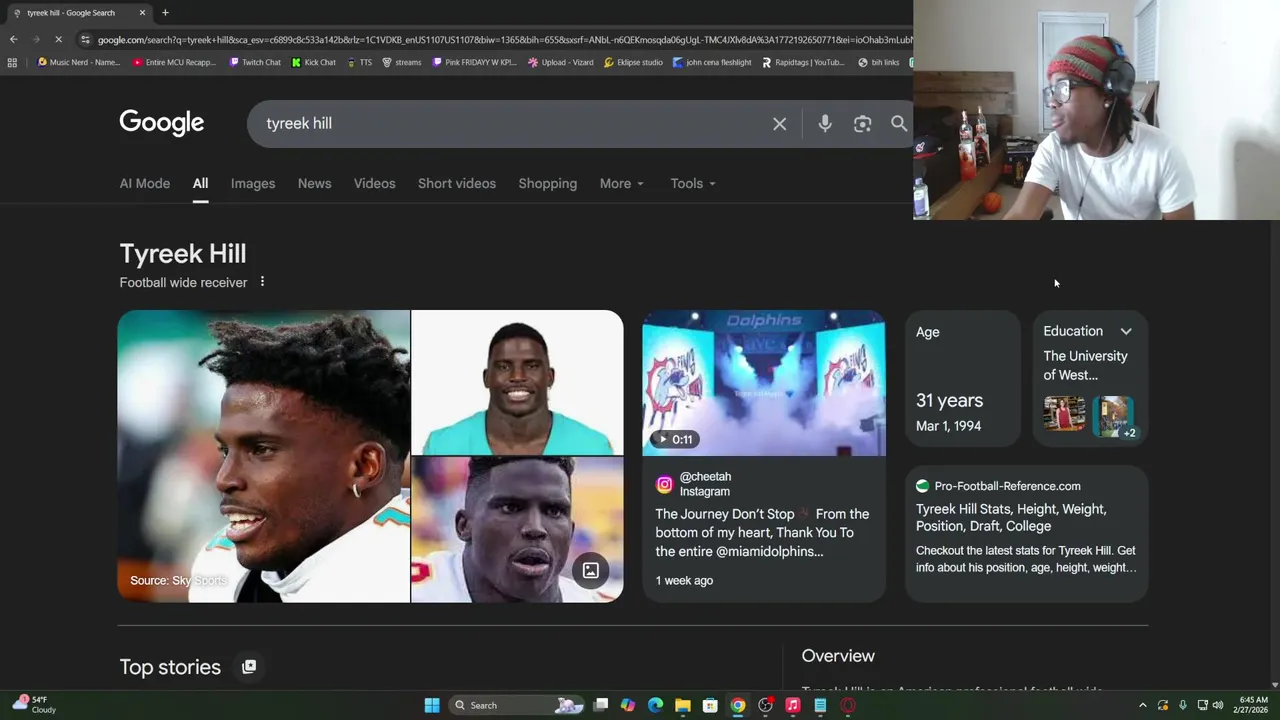Screen dimensions: 1280x720
Task: Show hidden system tray icons
Action: [x=1143, y=705]
